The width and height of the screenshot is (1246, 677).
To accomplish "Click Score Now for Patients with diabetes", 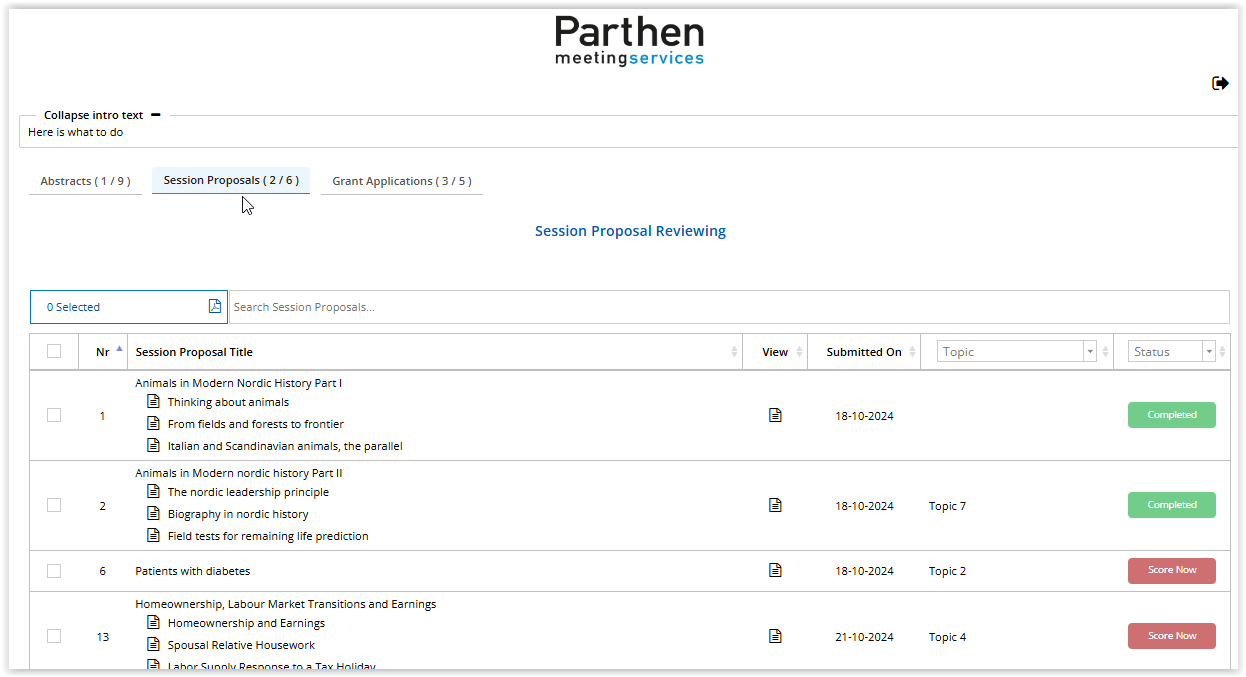I will [x=1171, y=571].
